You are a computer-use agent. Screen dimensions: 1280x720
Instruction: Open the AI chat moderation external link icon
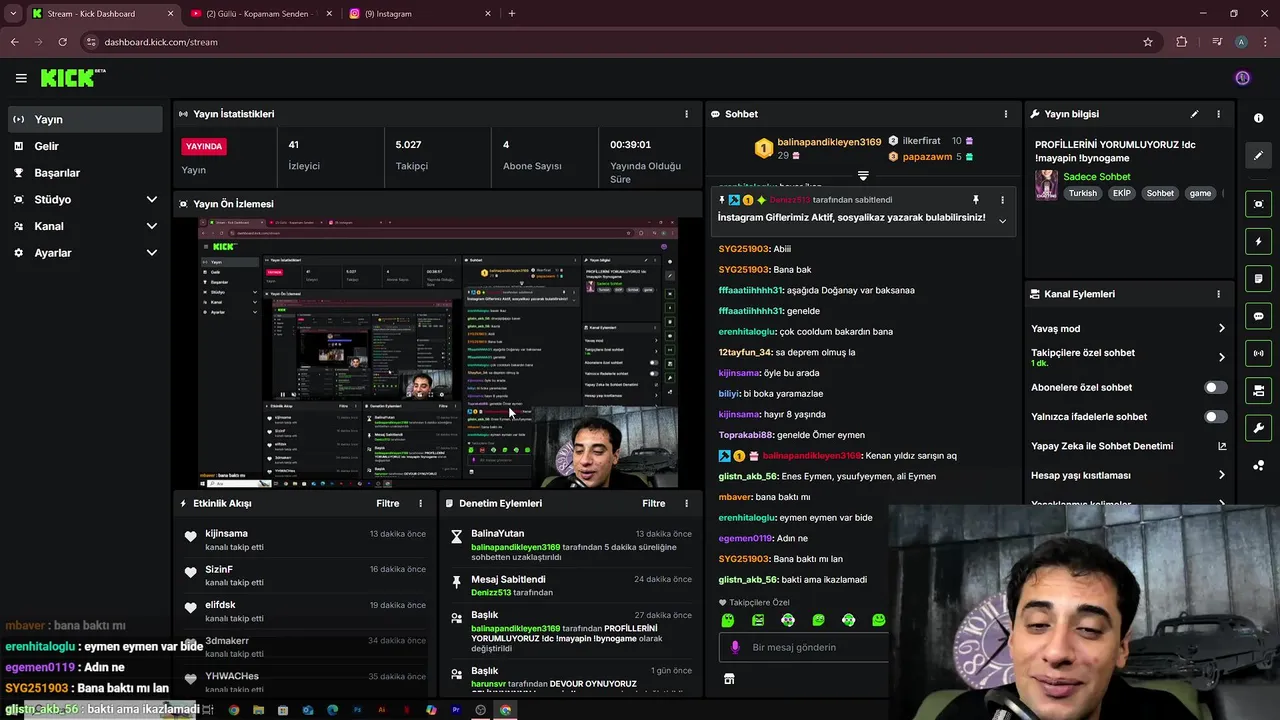coord(1222,446)
